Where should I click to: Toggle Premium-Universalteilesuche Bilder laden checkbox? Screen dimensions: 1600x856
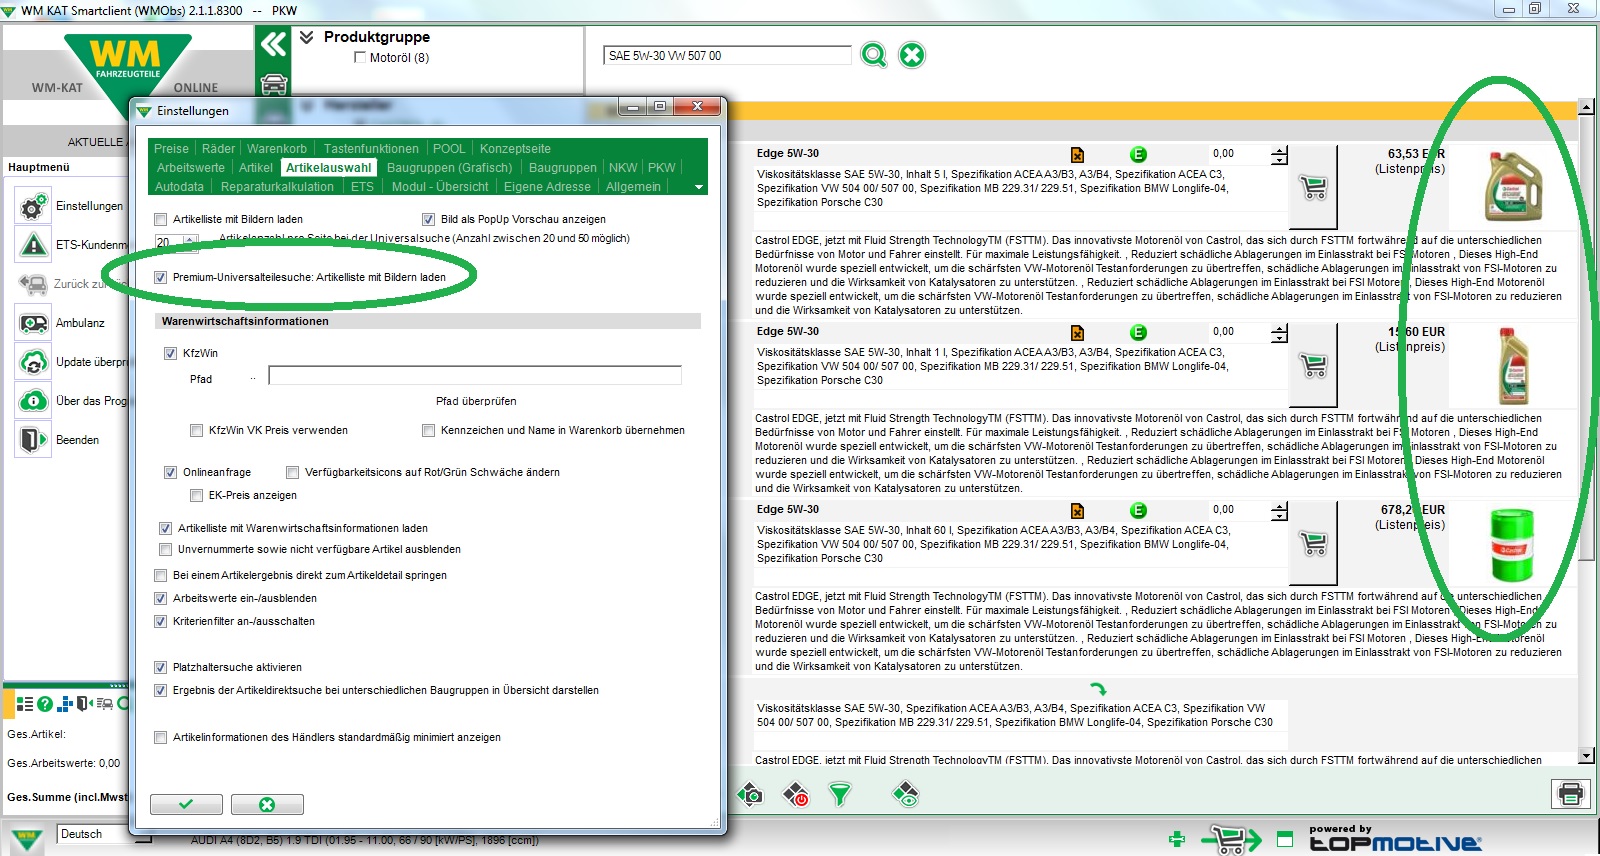pos(161,277)
